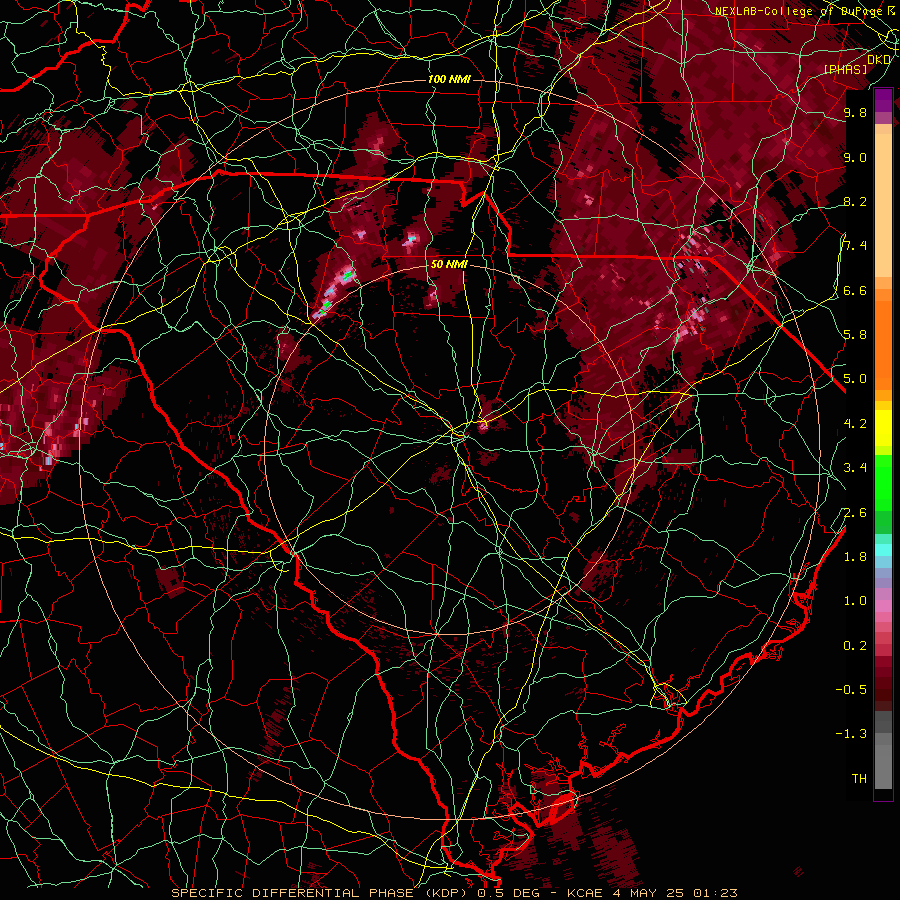This screenshot has width=900, height=900.
Task: Click the 1.8 value on the color scale
Action: point(855,557)
